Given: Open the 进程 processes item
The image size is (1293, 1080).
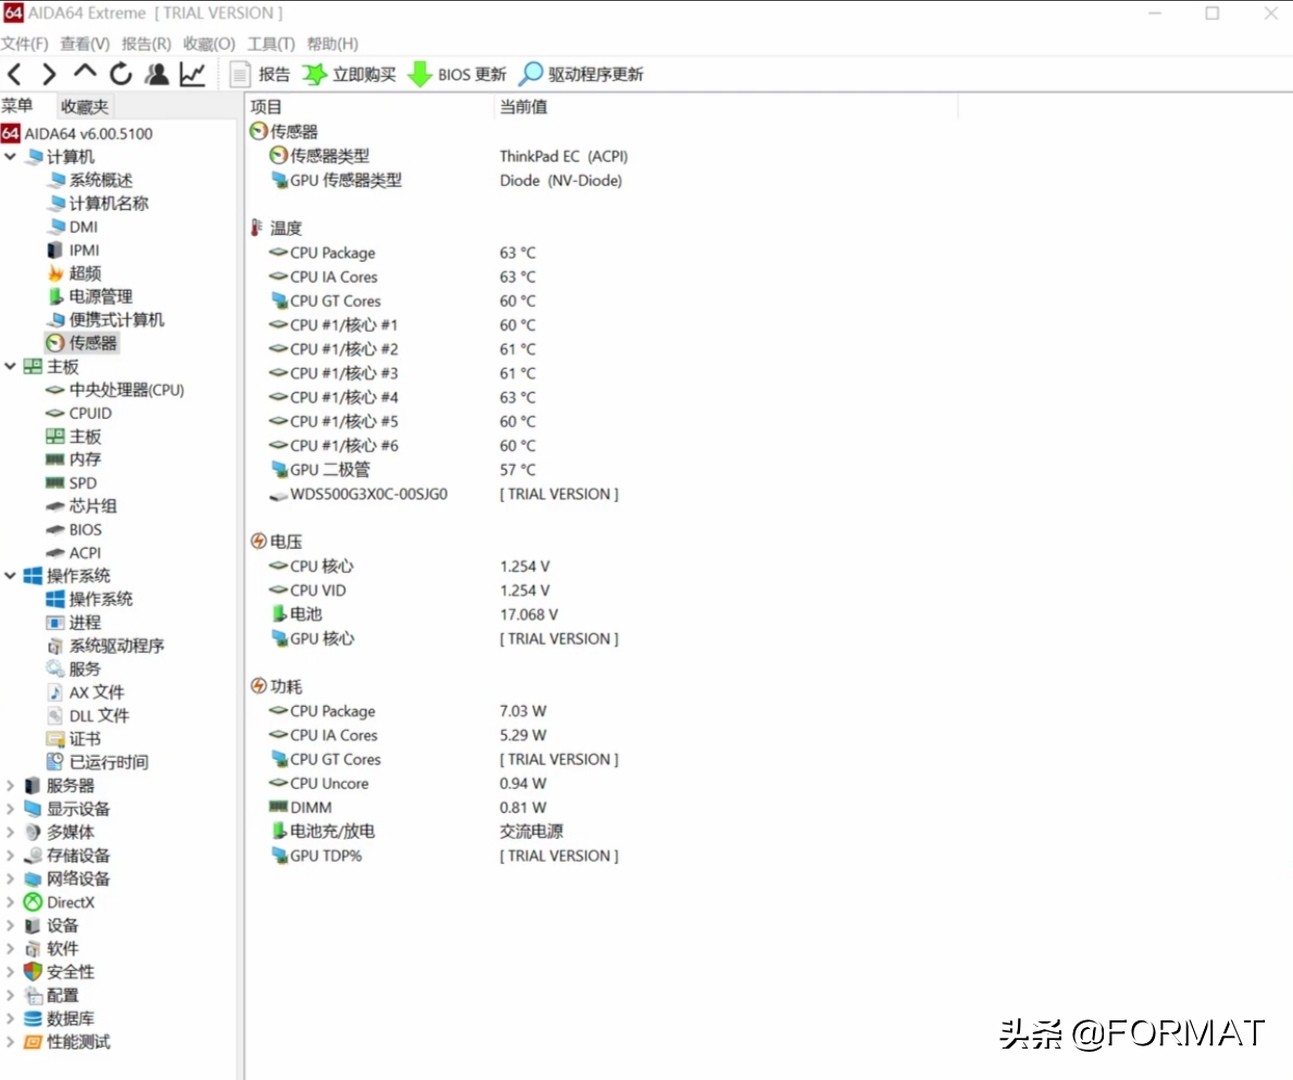Looking at the screenshot, I should (73, 623).
